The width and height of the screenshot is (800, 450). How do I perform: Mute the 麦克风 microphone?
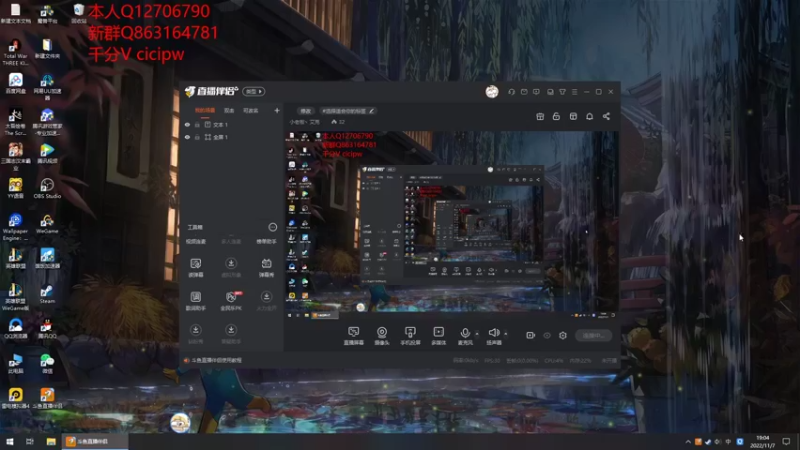(465, 336)
